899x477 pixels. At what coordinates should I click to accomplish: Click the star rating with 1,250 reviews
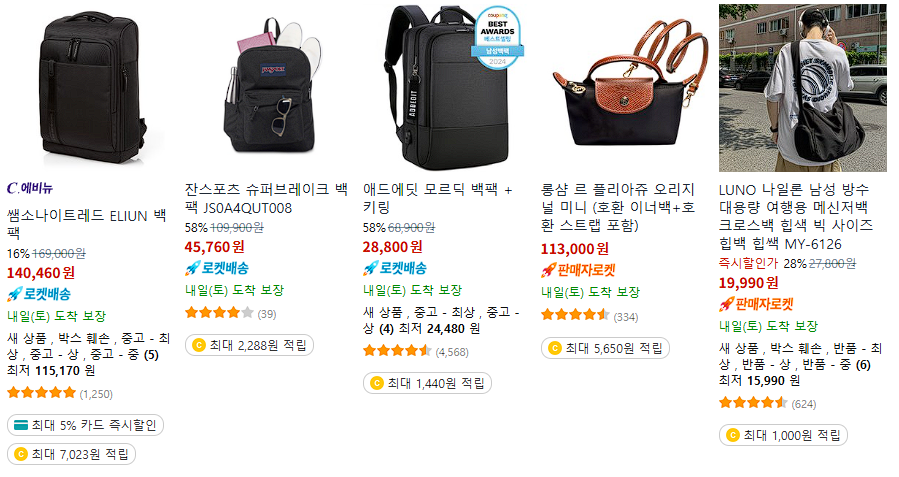pyautogui.click(x=41, y=393)
